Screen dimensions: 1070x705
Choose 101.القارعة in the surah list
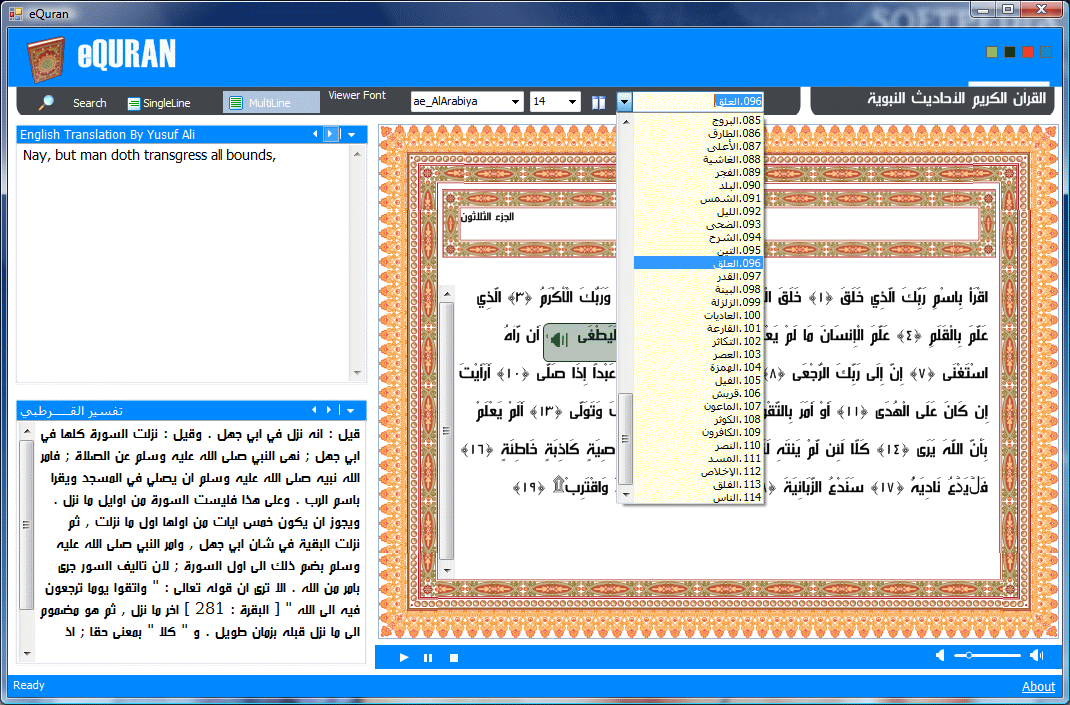(x=698, y=328)
